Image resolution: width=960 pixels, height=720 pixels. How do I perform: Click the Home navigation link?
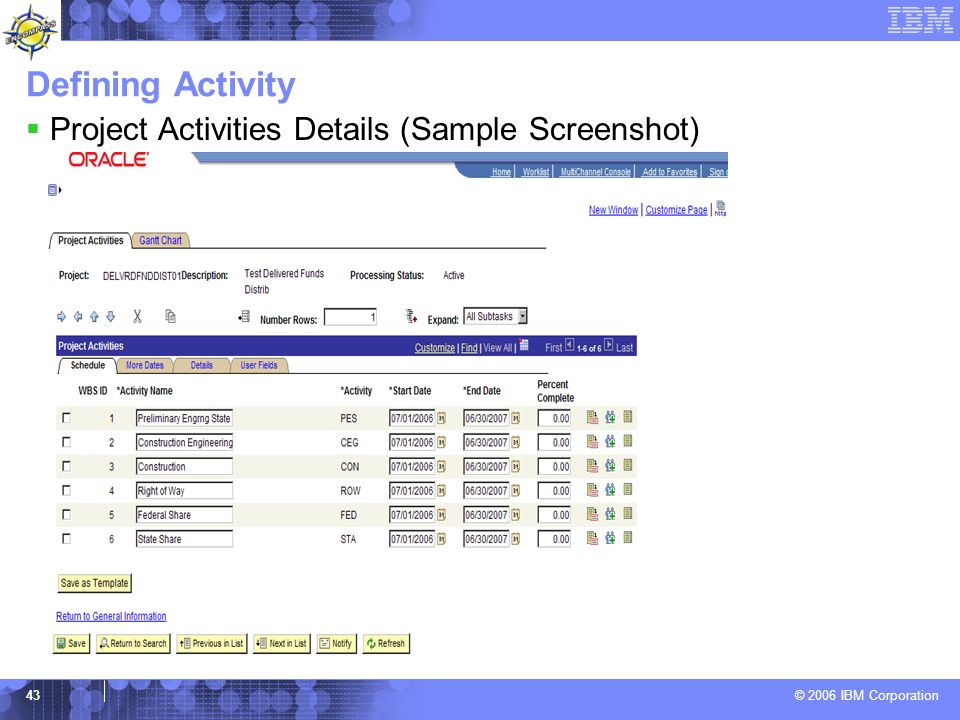tap(501, 172)
